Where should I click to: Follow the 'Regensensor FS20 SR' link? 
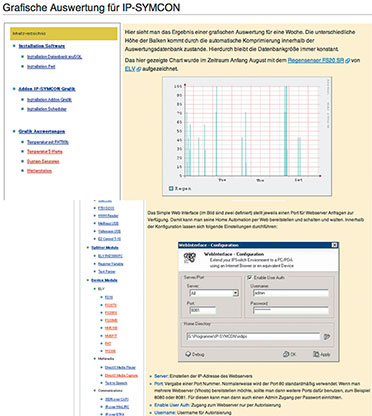click(316, 60)
